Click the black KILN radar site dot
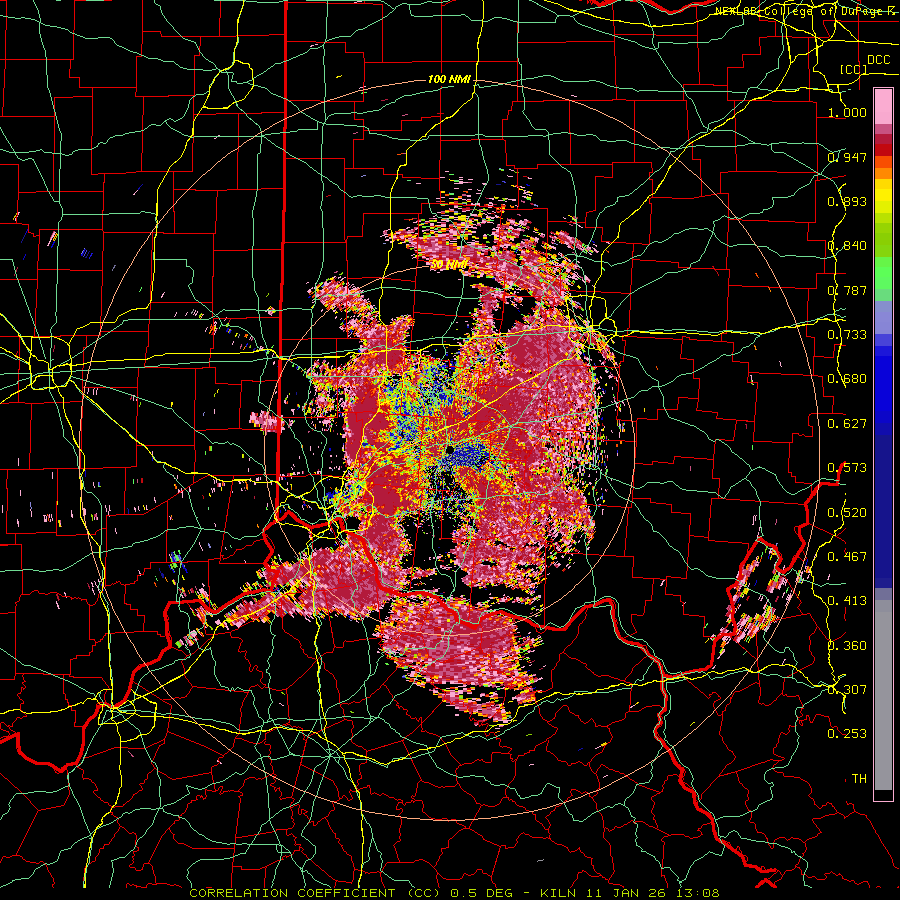The image size is (900, 900). click(450, 449)
